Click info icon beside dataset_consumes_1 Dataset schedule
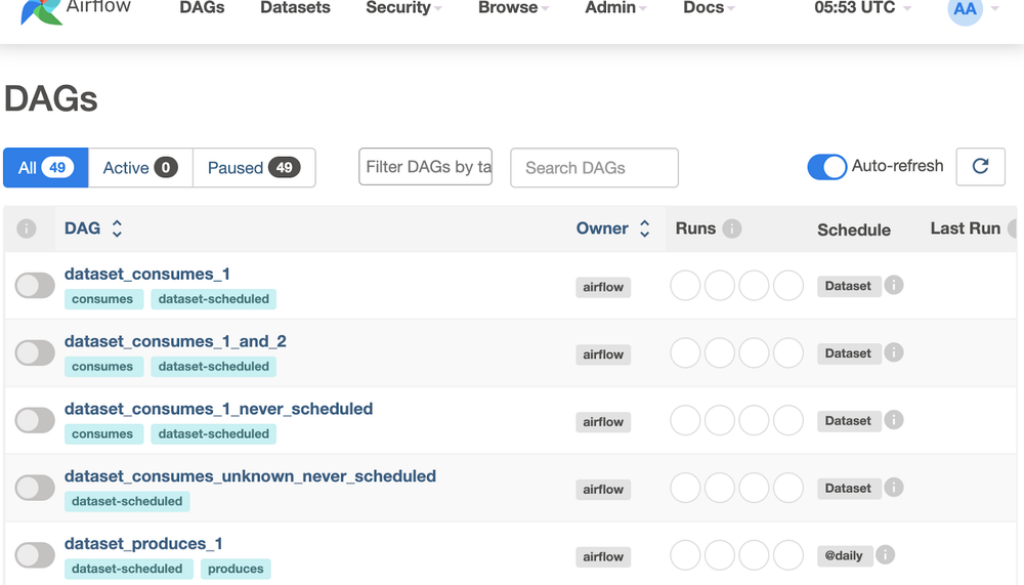1024x585 pixels. (894, 285)
